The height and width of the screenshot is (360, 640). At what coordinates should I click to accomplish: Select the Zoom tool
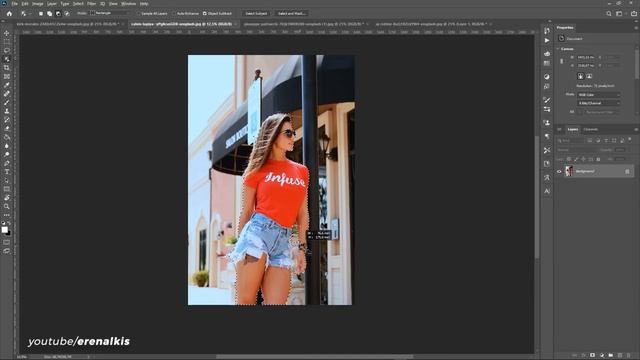pyautogui.click(x=7, y=207)
